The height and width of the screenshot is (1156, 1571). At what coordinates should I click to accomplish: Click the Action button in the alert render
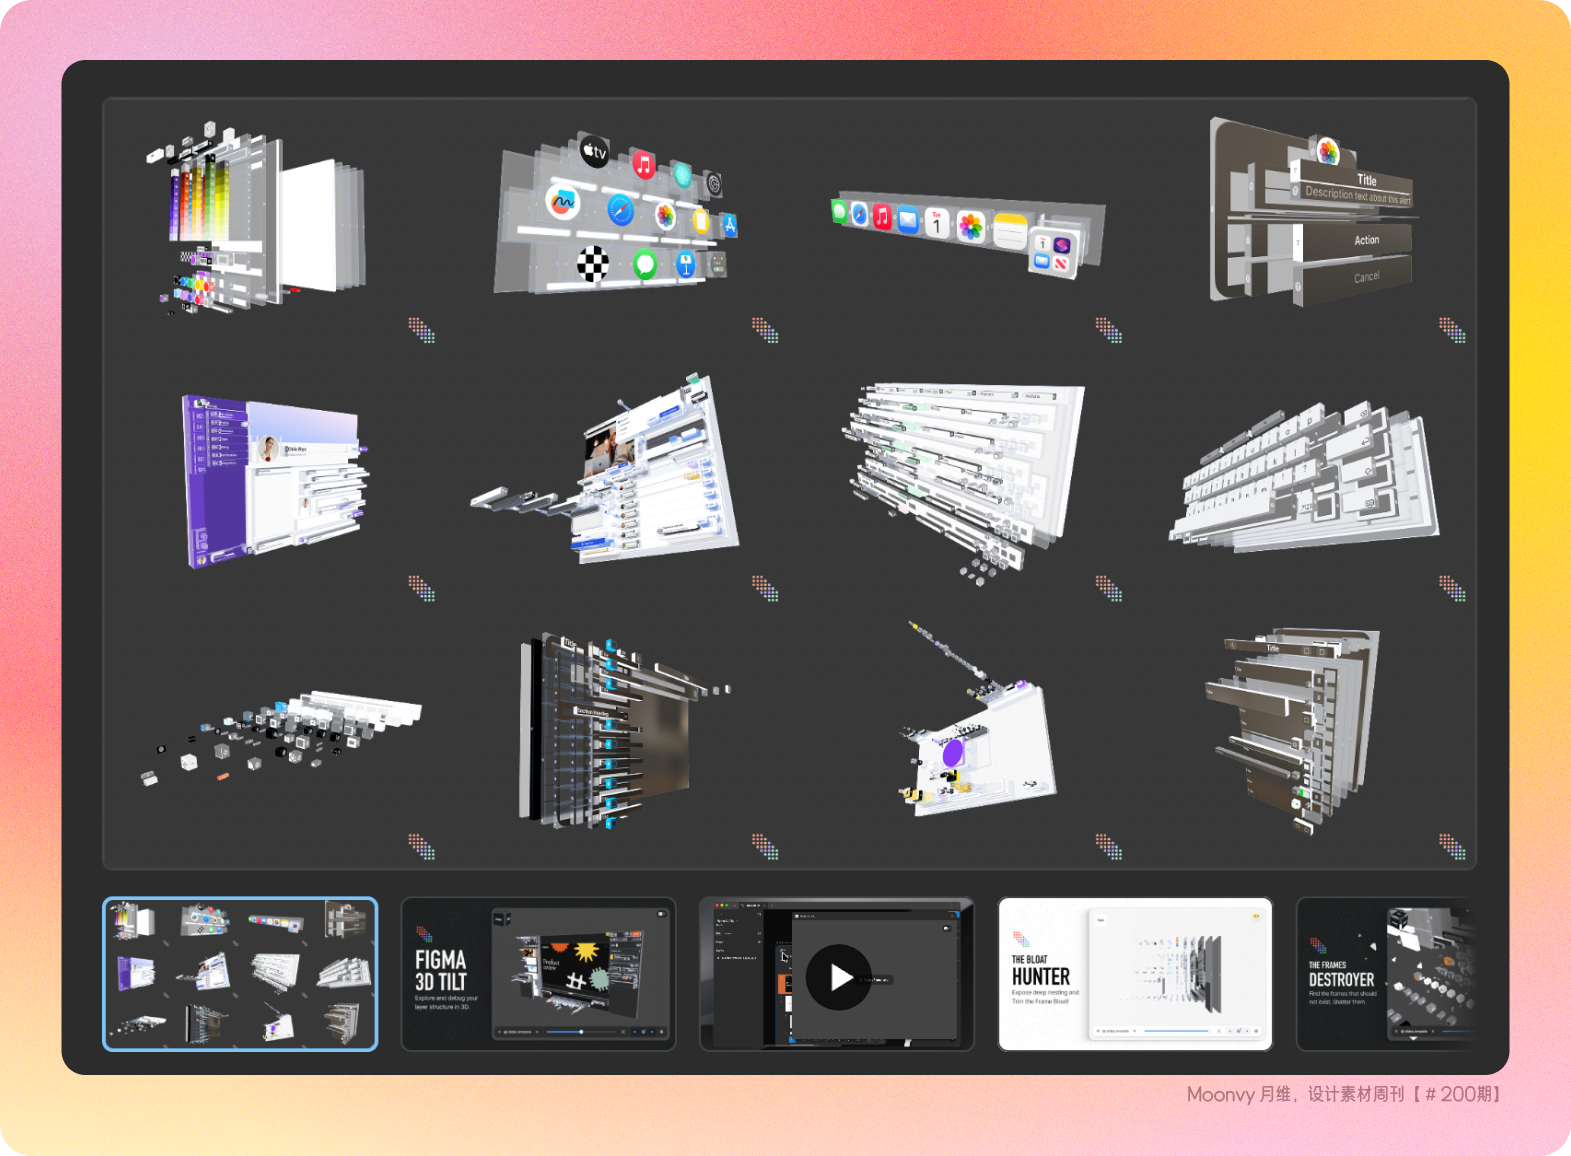click(x=1366, y=240)
